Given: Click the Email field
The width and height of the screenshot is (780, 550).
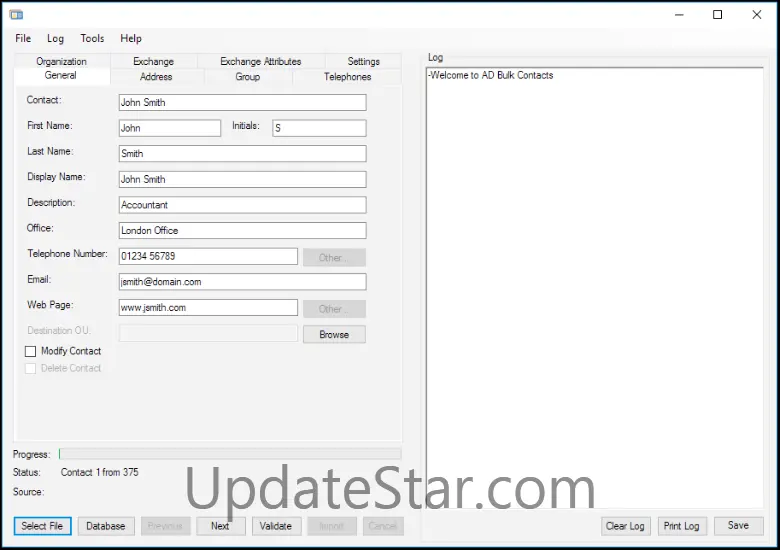Looking at the screenshot, I should pyautogui.click(x=243, y=281).
